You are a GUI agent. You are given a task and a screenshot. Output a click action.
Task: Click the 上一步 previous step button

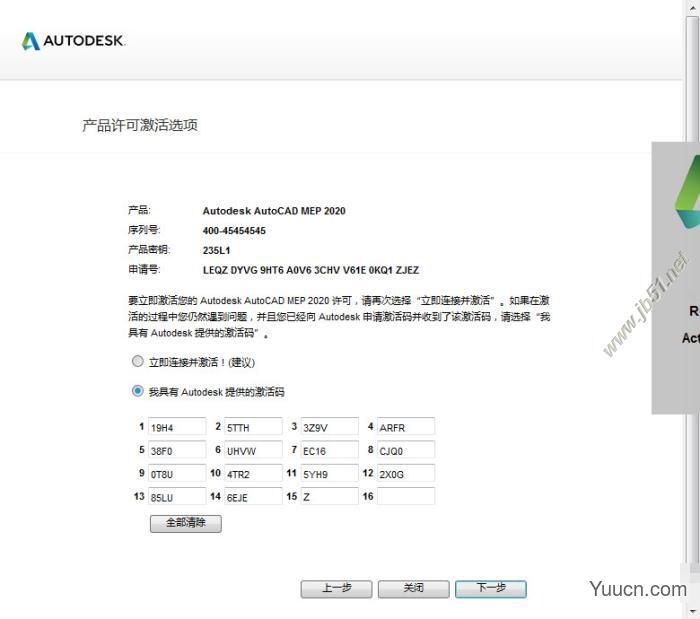coord(337,589)
